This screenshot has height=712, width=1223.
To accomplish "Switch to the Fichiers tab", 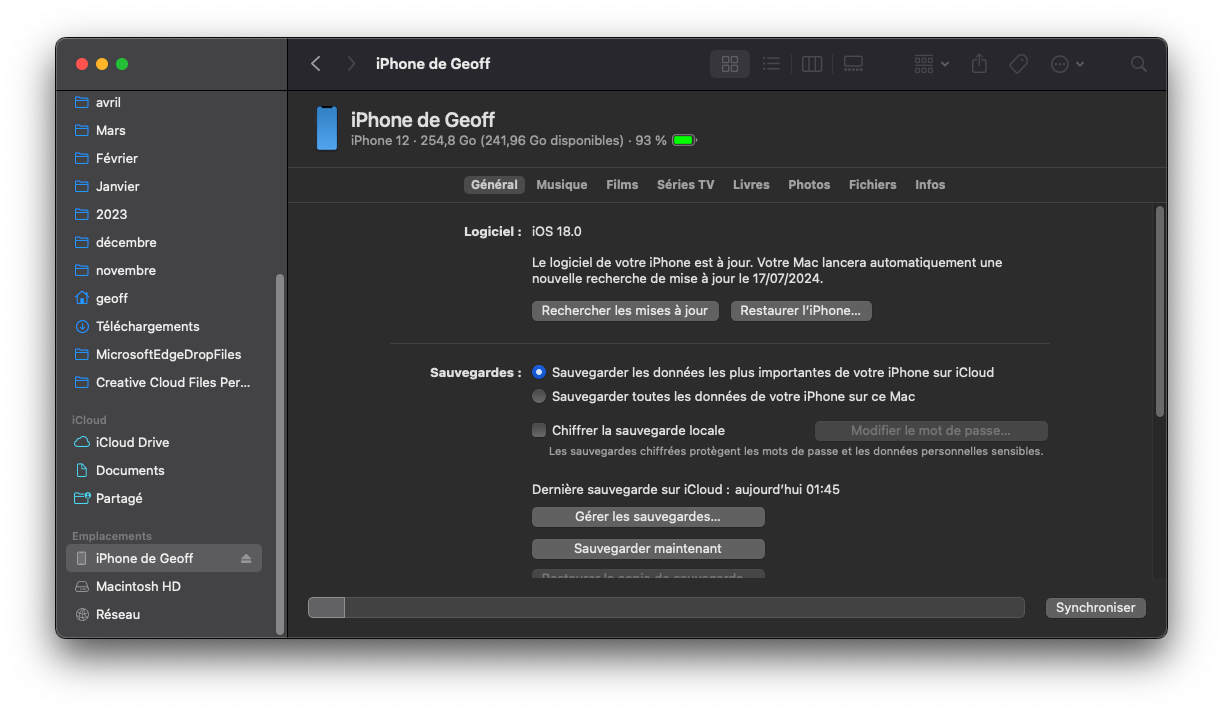I will (873, 185).
